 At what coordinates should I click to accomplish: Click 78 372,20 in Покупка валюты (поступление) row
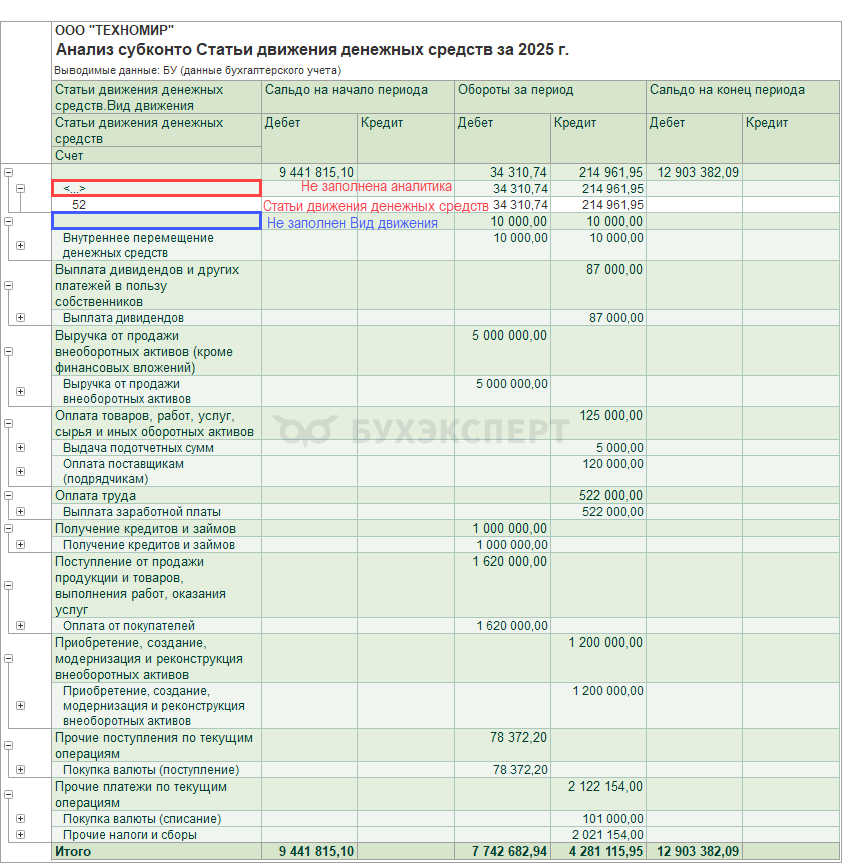coord(520,769)
